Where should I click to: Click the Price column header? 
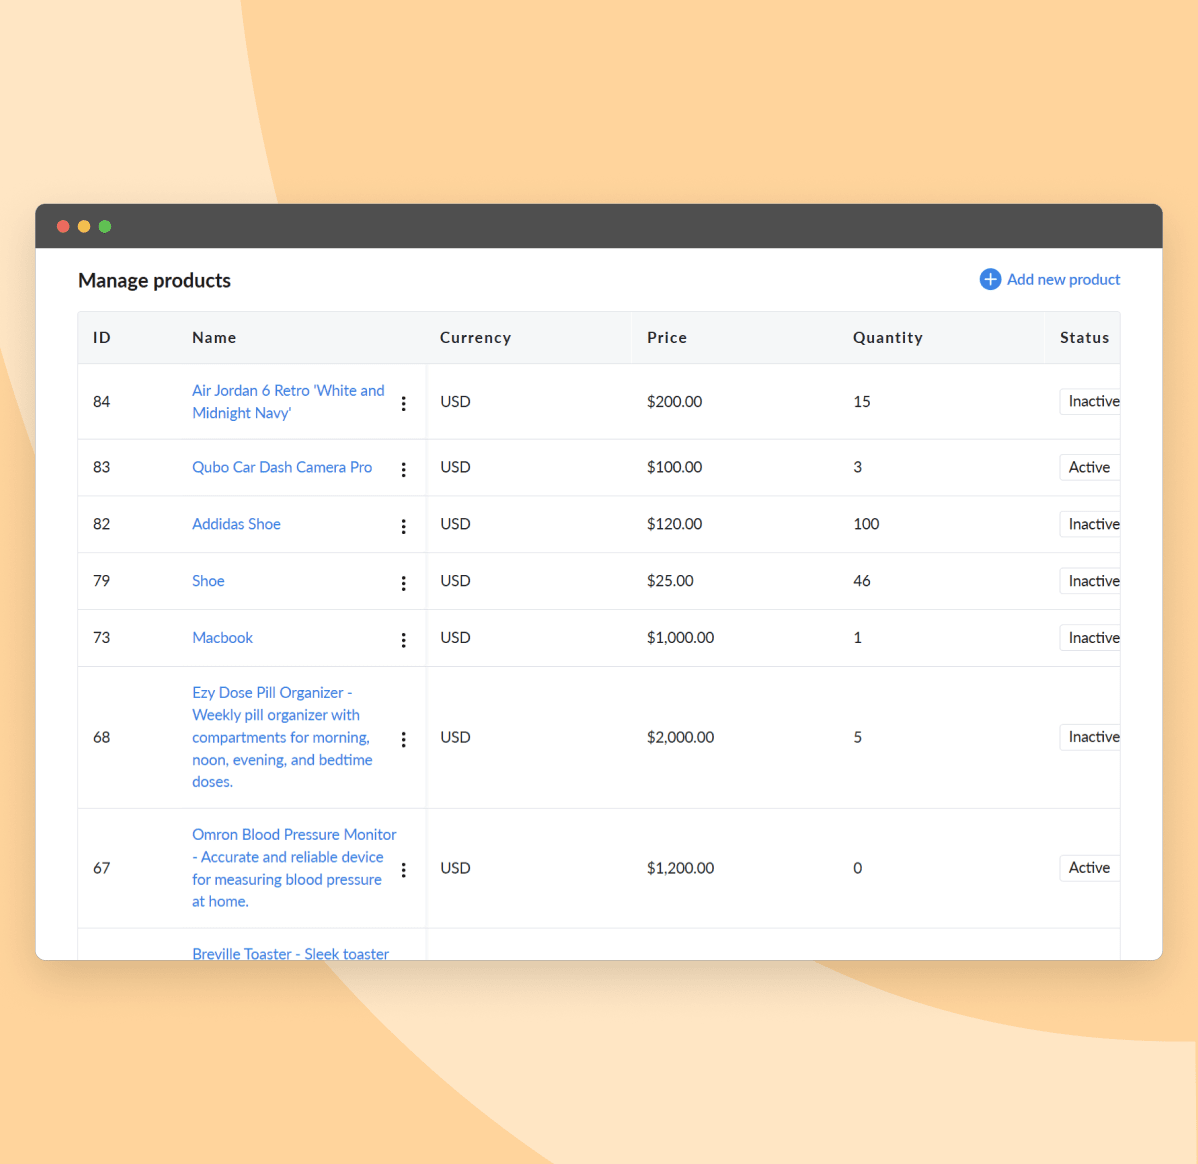click(x=667, y=338)
